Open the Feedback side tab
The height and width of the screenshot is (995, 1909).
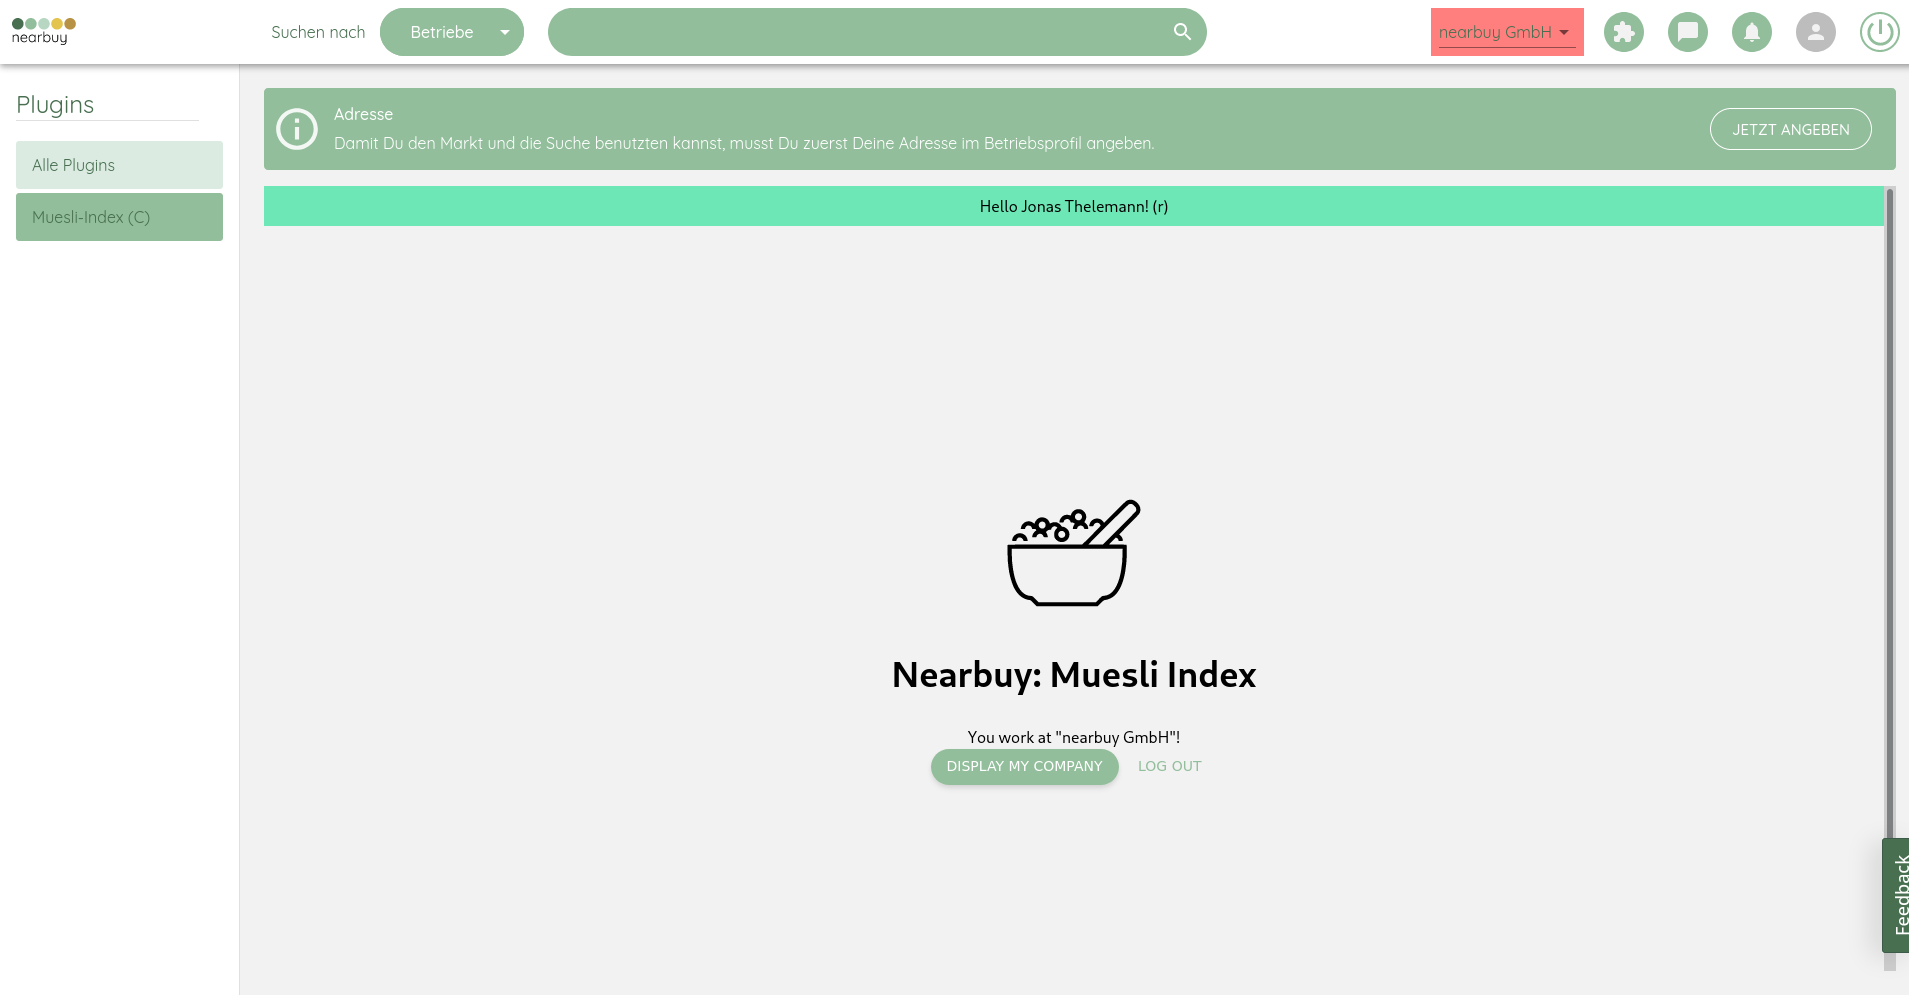tap(1896, 895)
